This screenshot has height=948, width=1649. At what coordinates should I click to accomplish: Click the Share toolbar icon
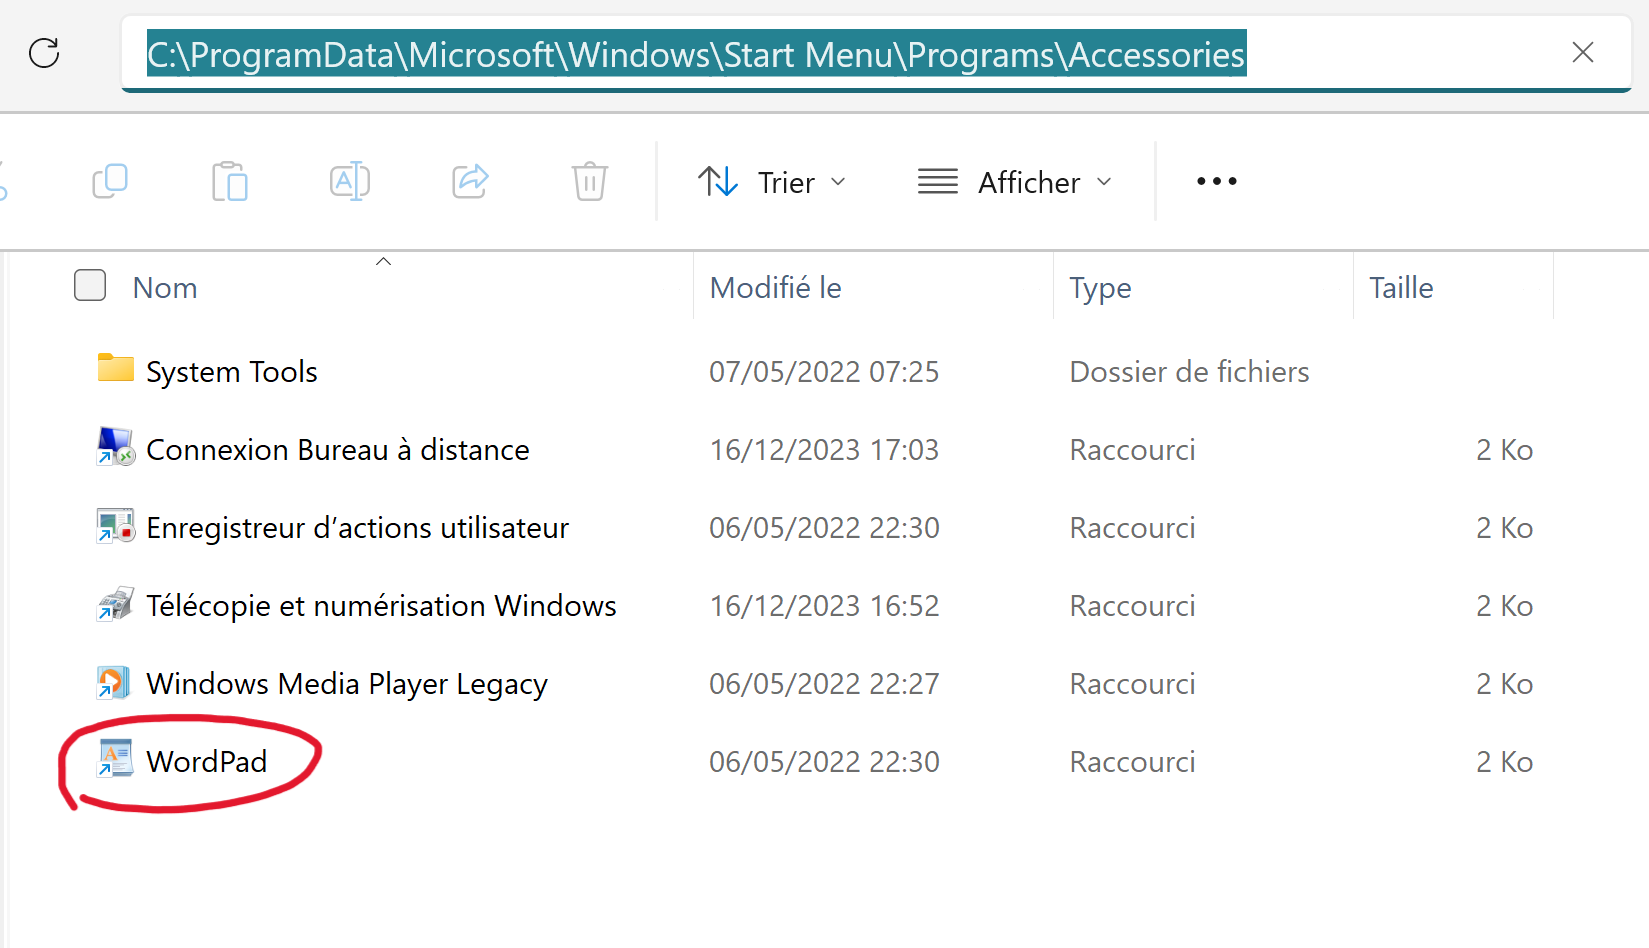point(470,181)
